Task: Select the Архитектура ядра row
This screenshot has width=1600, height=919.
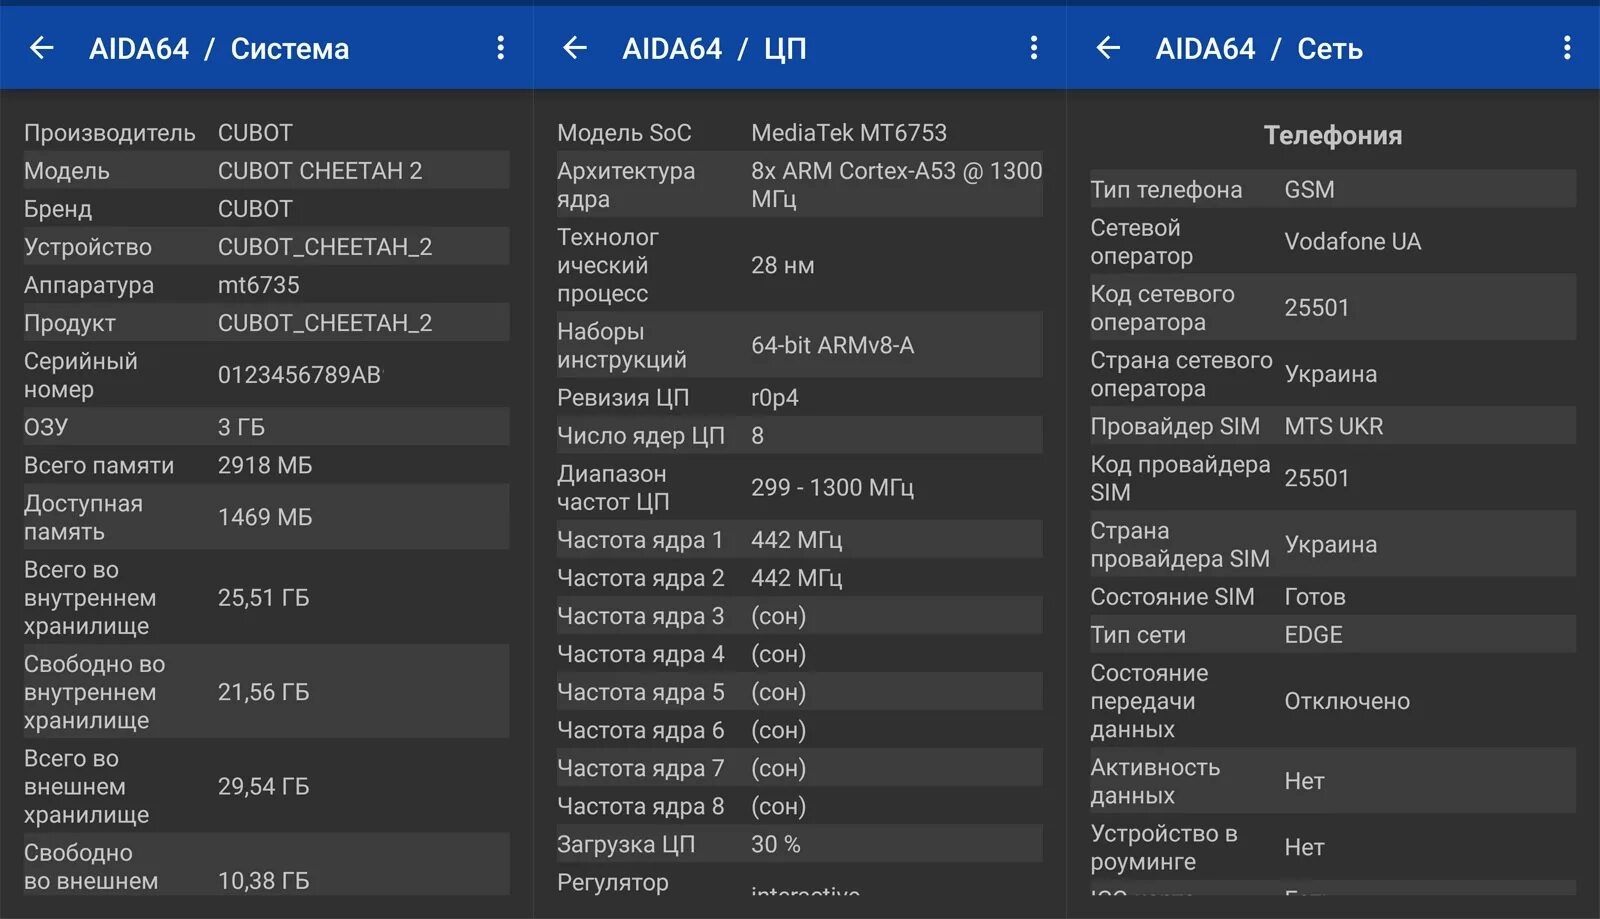Action: [x=800, y=185]
